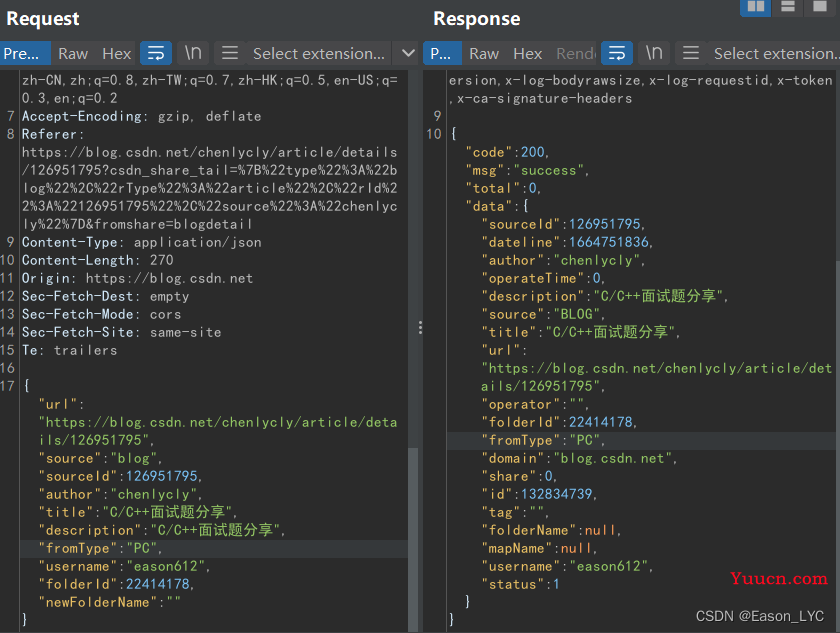Open the Request Select extension dropdown
The image size is (840, 633).
[x=319, y=54]
